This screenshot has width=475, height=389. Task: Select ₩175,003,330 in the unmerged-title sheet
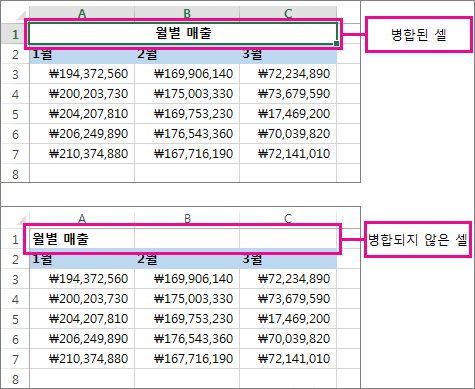(187, 299)
